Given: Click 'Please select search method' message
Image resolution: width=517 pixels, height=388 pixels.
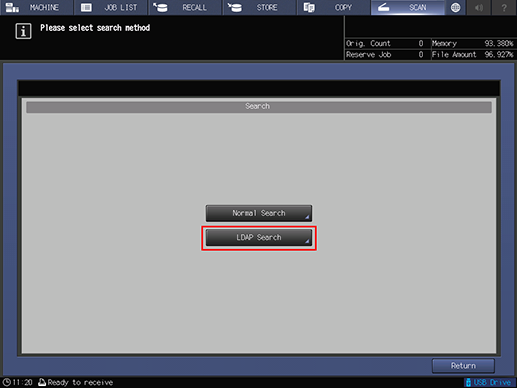Looking at the screenshot, I should [x=95, y=28].
